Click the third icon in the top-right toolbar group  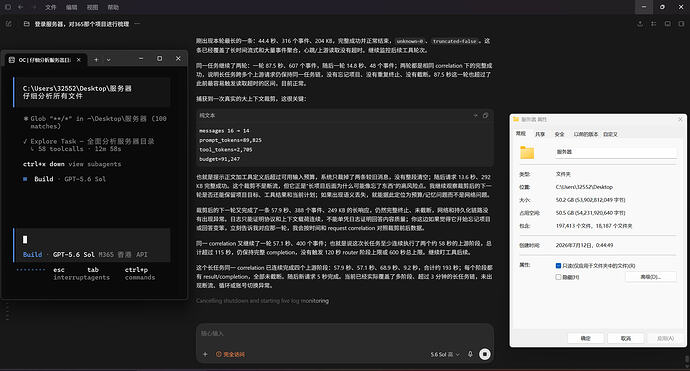[668, 24]
